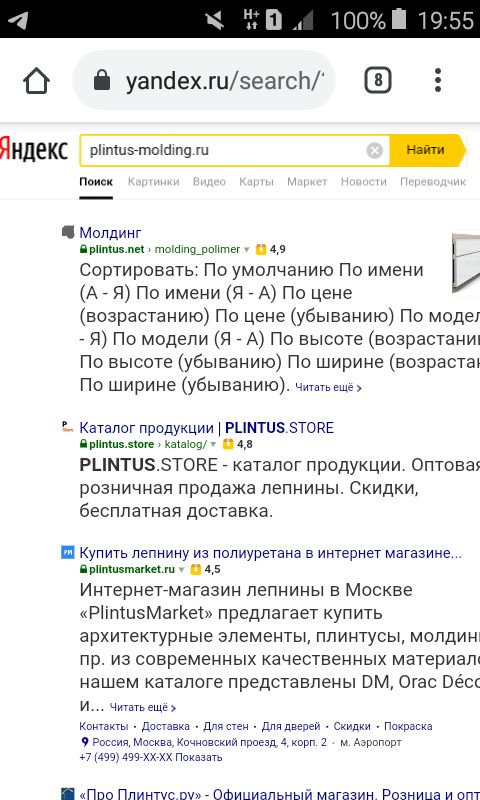Click the plintus.store favicon
This screenshot has width=480, height=800.
67,427
